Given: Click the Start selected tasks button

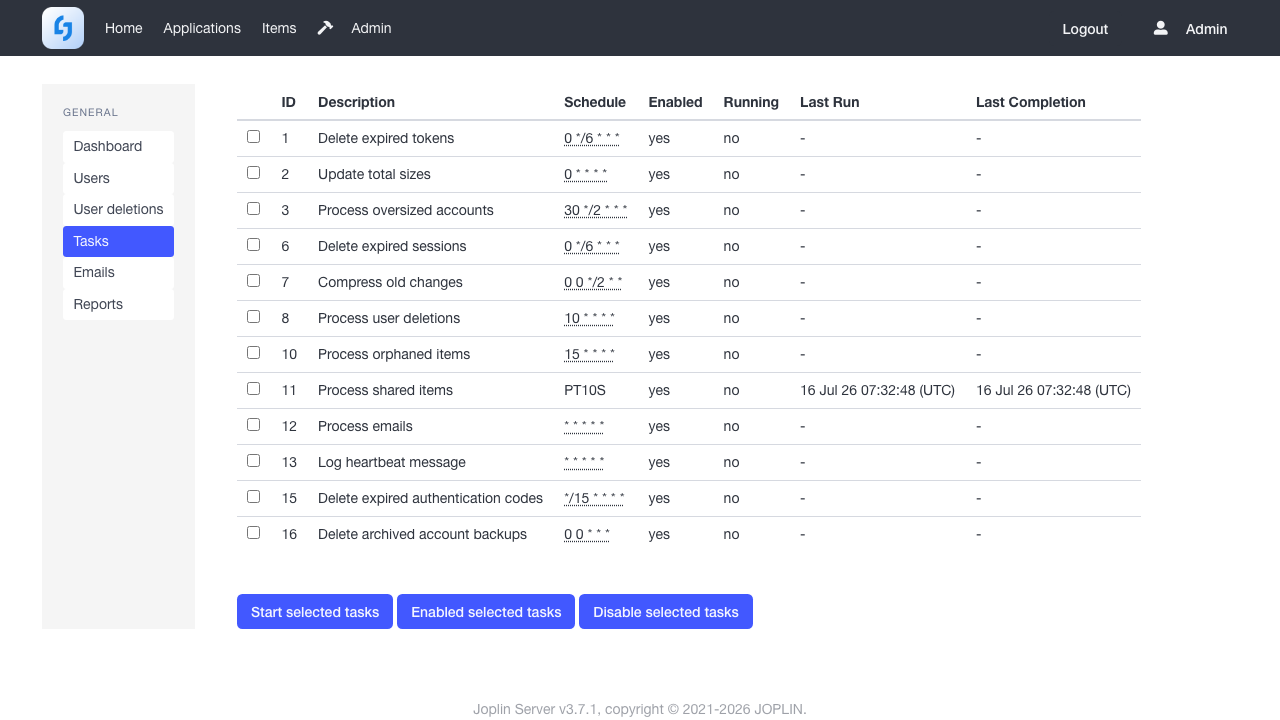Looking at the screenshot, I should [x=315, y=612].
